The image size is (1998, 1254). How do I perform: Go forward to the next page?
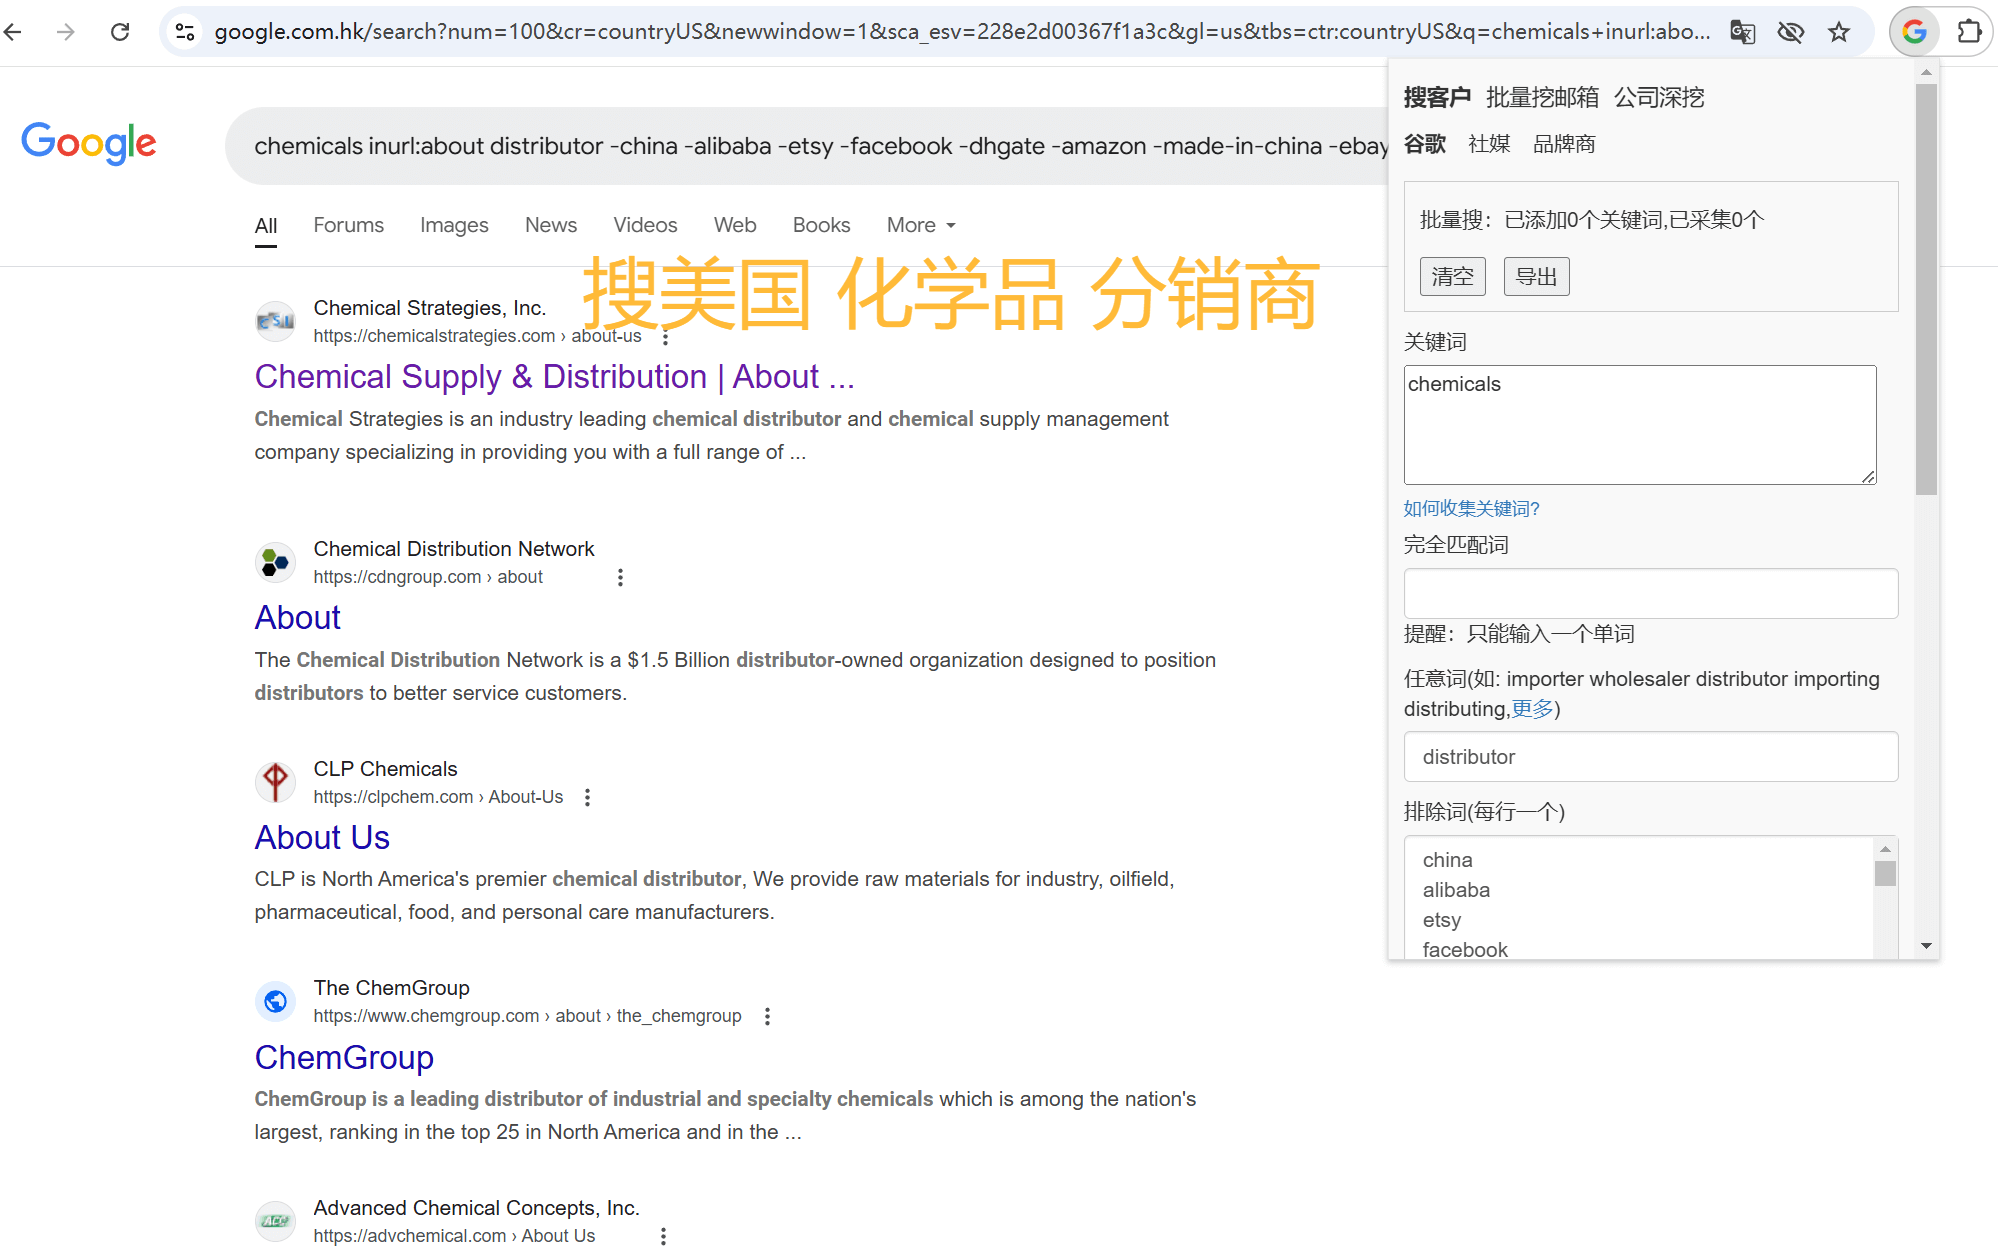[66, 32]
